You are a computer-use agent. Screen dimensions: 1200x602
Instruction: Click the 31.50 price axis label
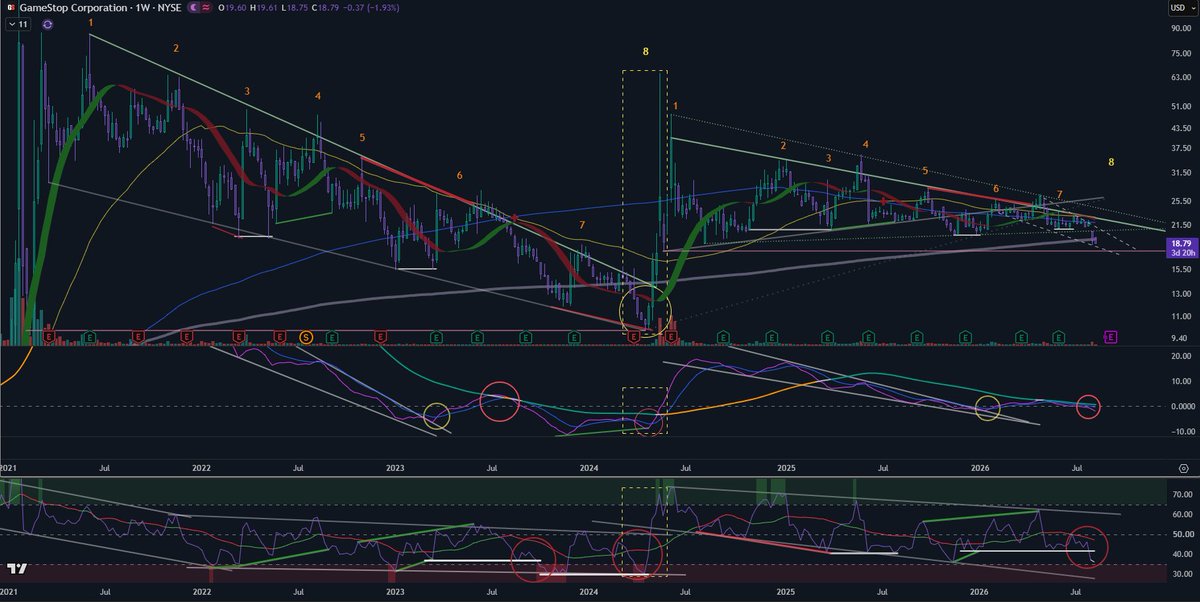pyautogui.click(x=1179, y=173)
